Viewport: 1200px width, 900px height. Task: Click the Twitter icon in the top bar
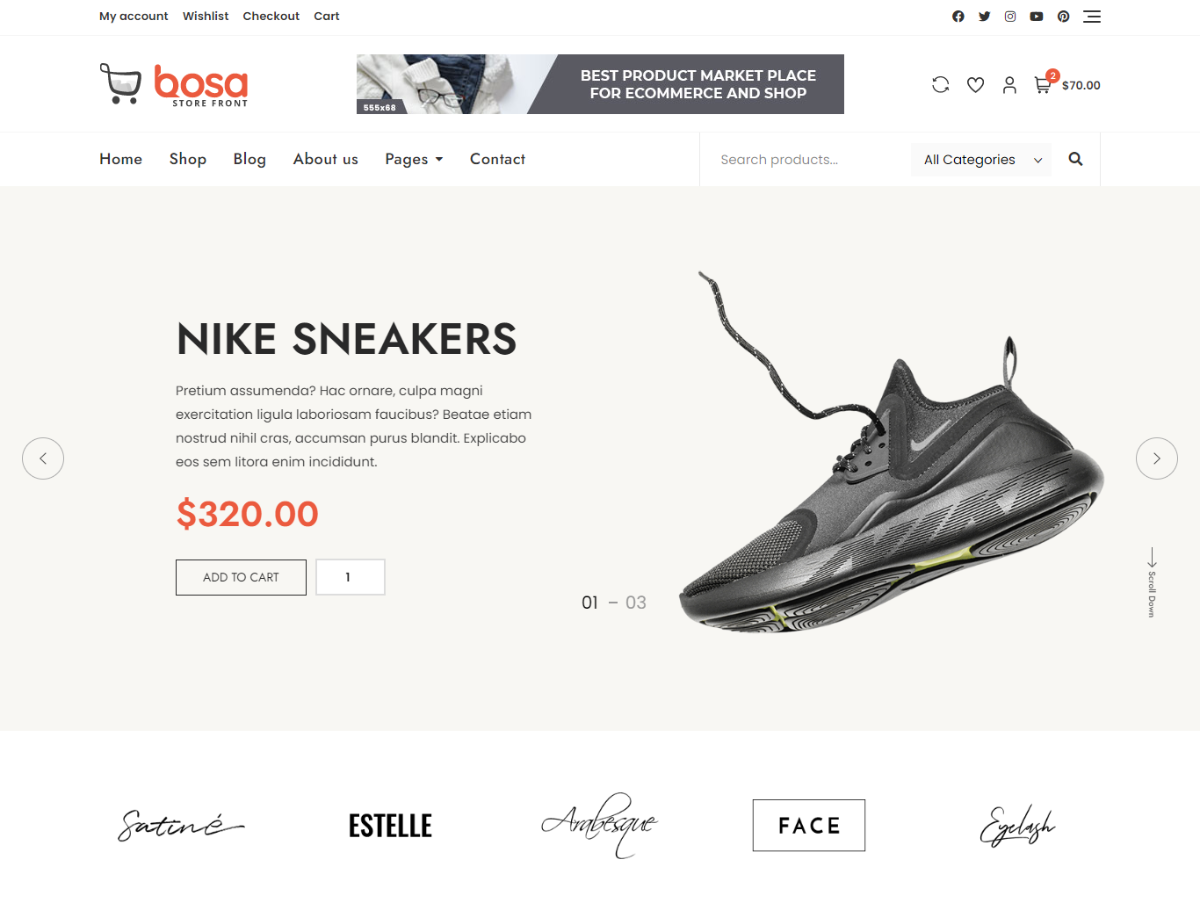(x=984, y=16)
